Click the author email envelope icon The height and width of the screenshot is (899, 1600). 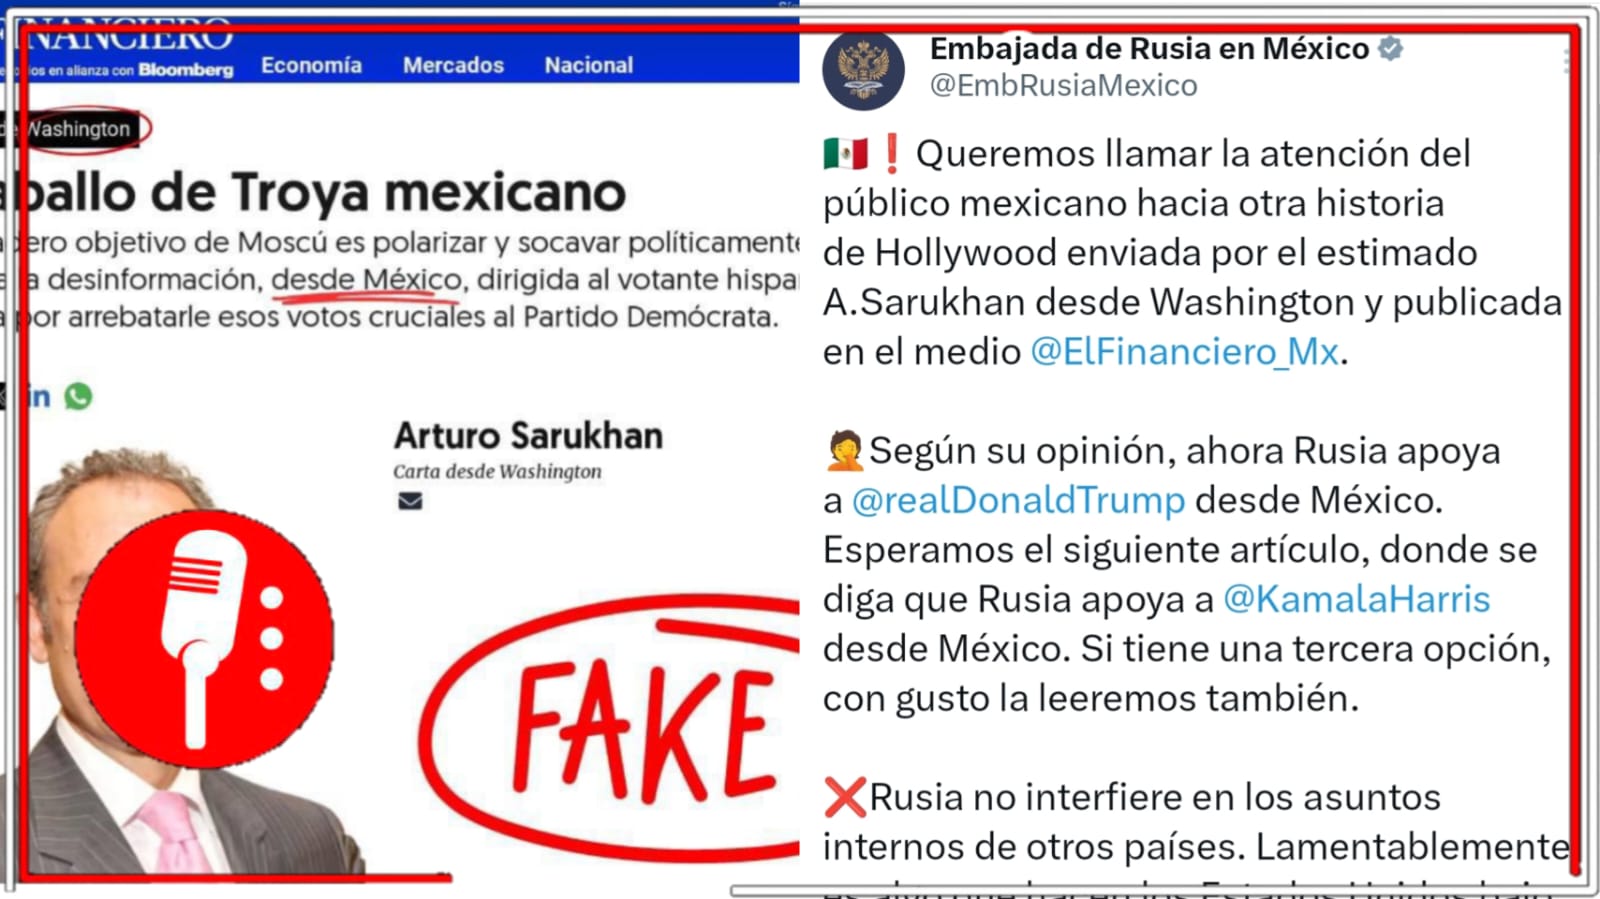(x=410, y=501)
